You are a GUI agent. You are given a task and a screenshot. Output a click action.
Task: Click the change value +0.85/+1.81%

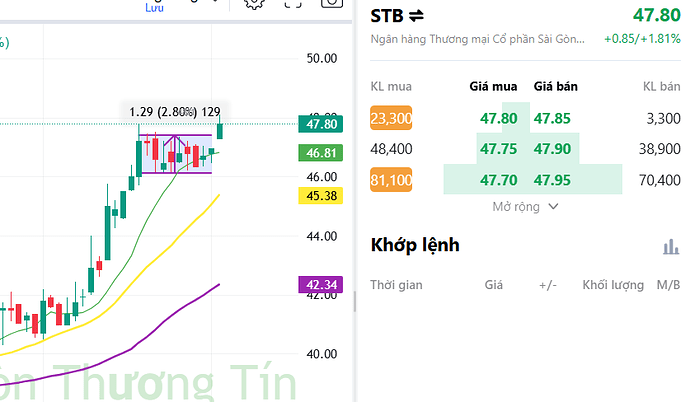pos(642,39)
